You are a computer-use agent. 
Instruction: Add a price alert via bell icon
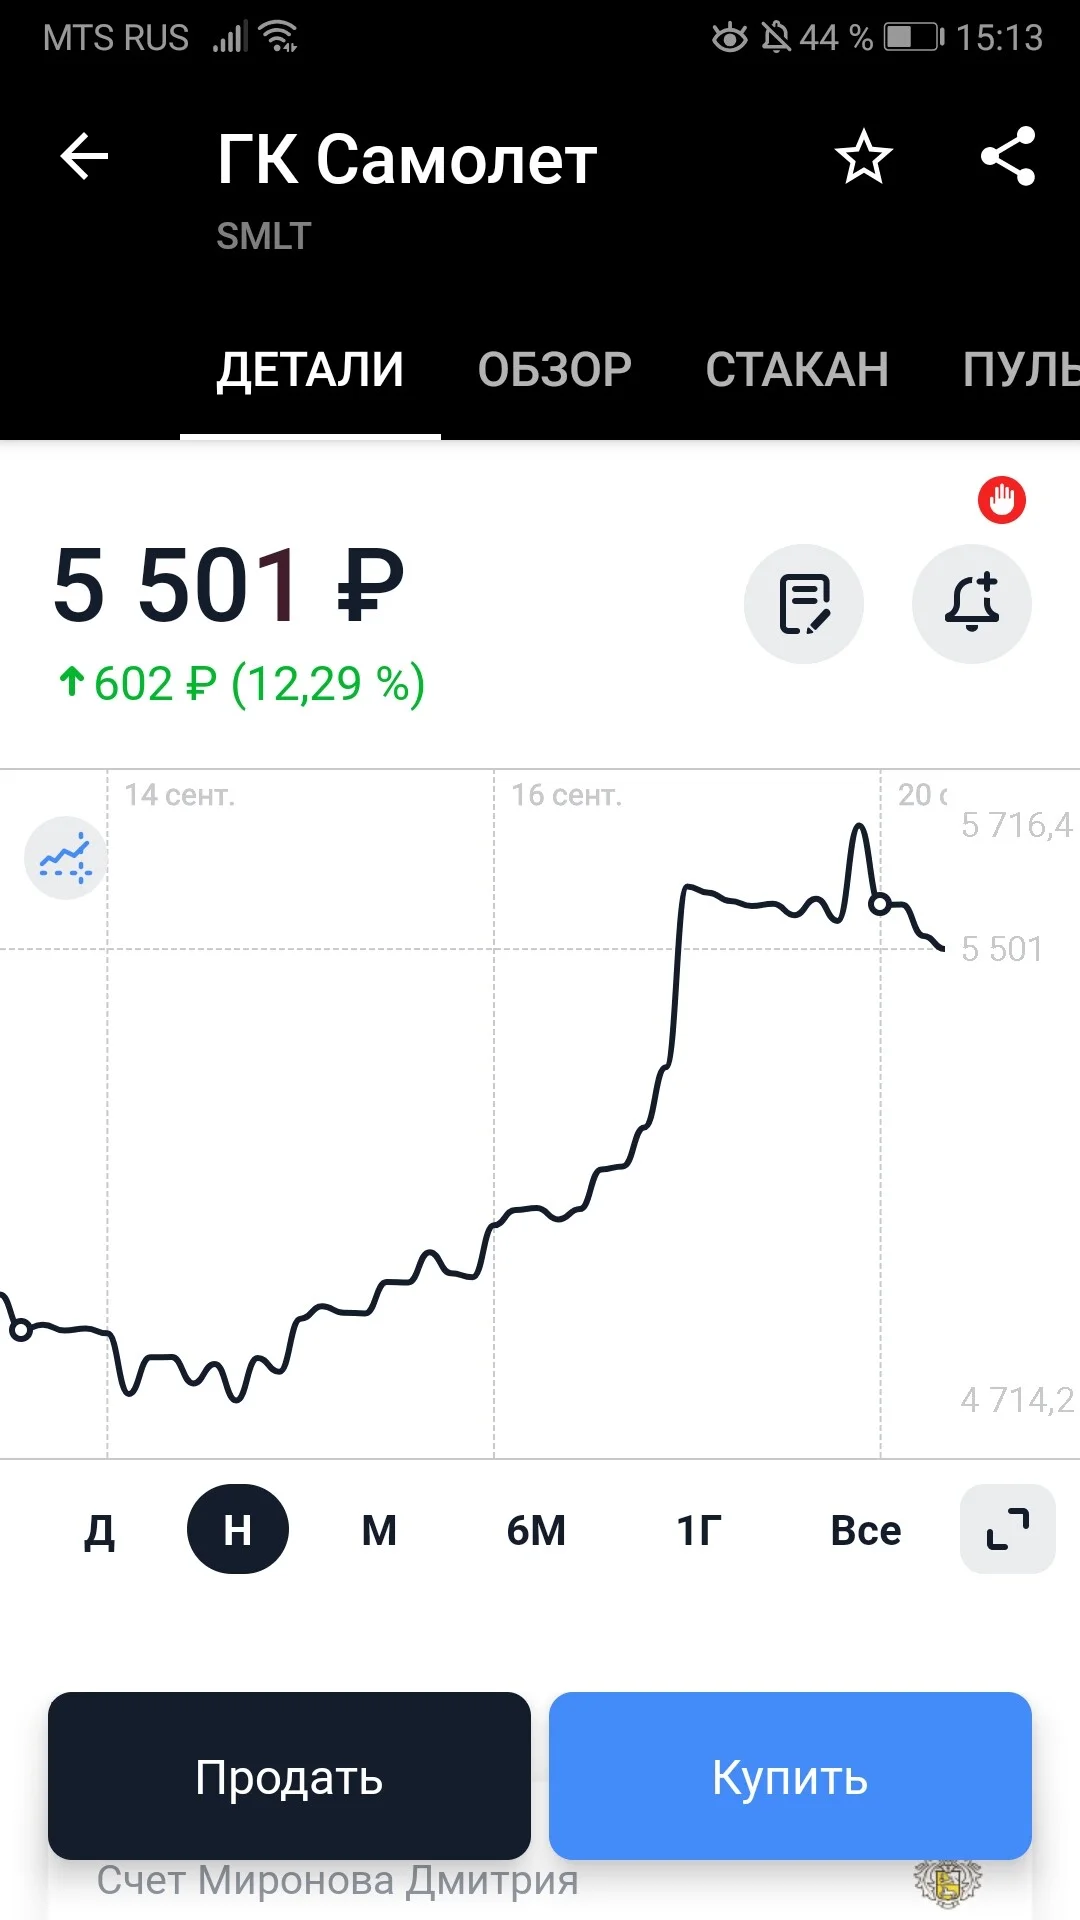972,604
